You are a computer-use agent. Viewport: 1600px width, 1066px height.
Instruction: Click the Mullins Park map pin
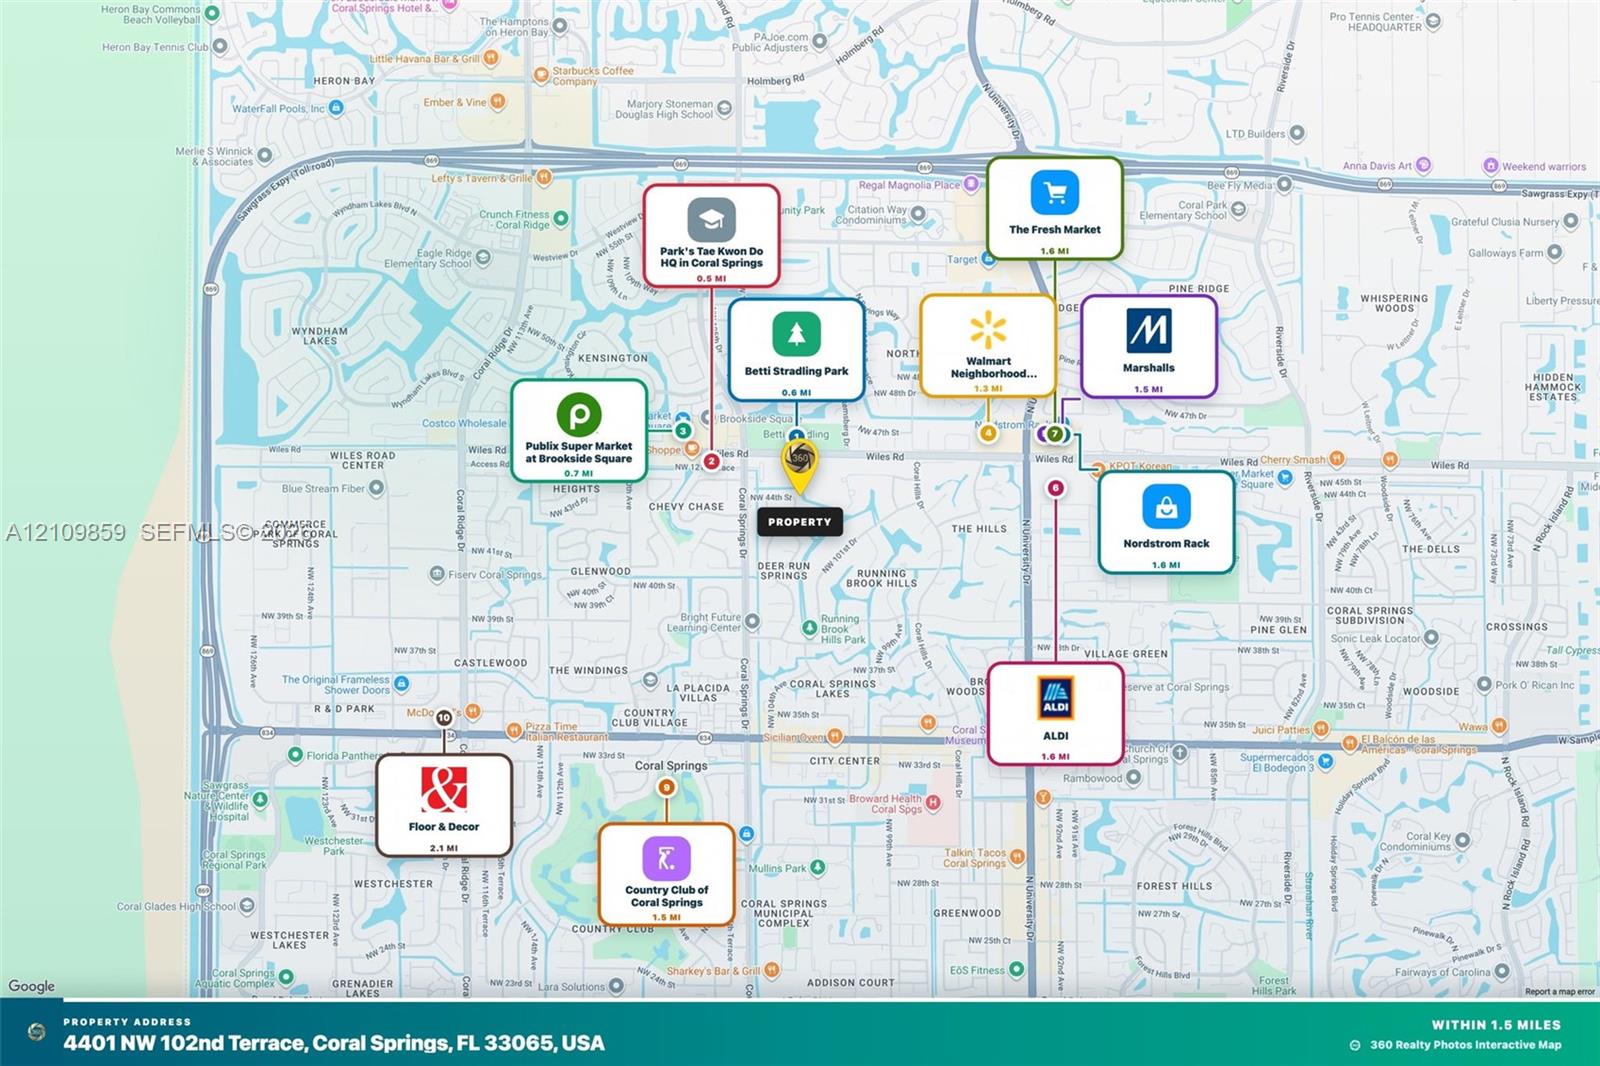point(817,868)
